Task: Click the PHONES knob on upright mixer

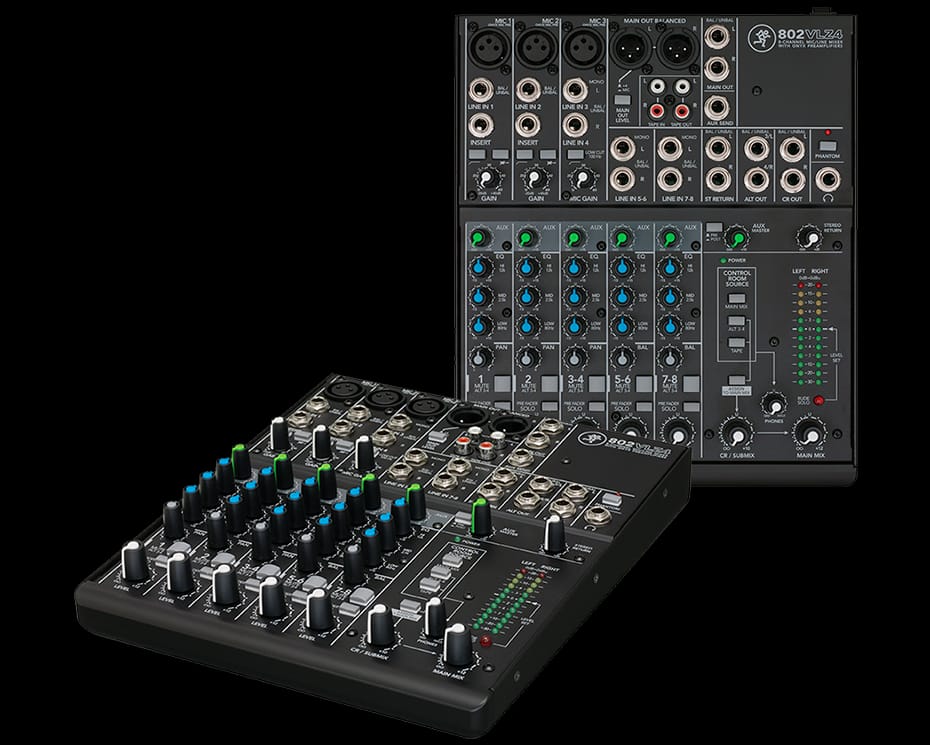Action: (773, 405)
